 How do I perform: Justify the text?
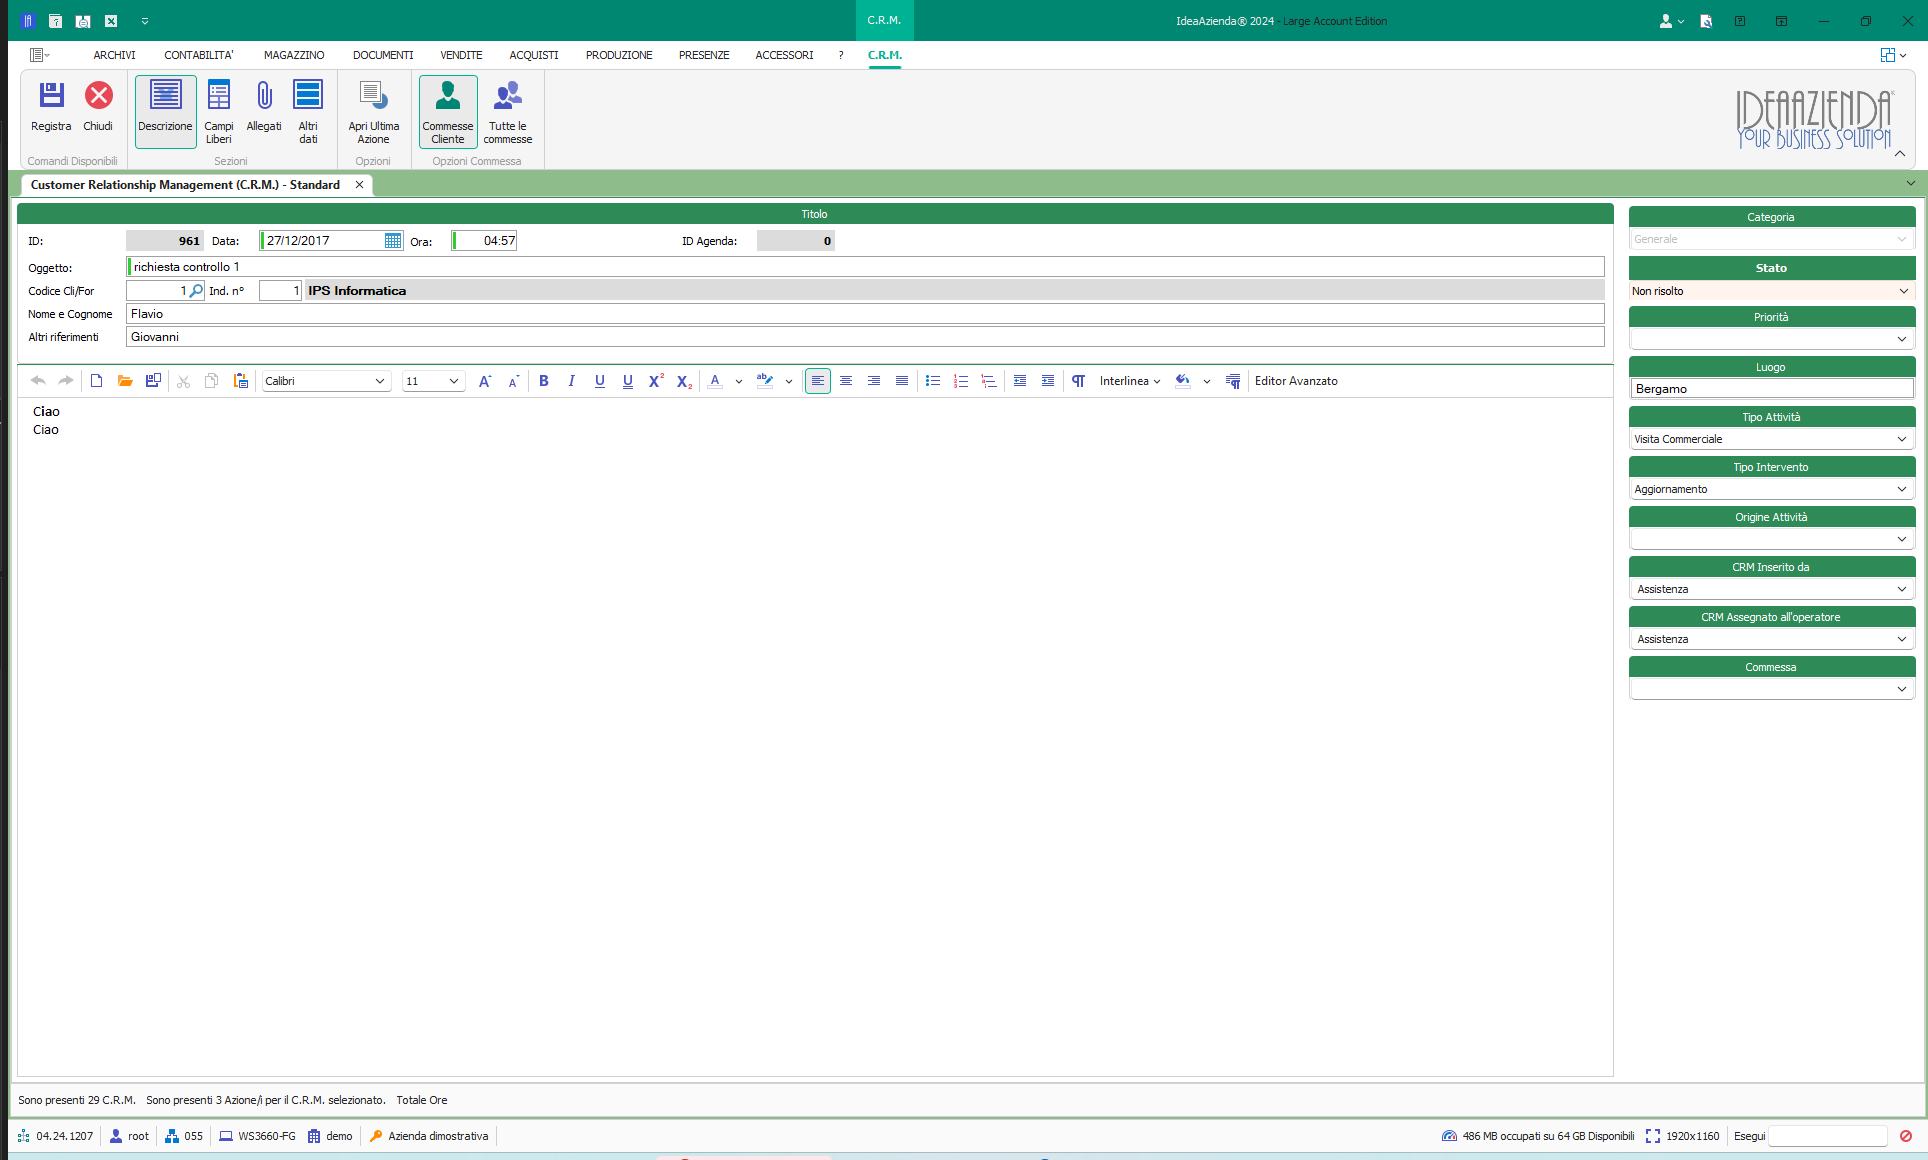point(902,381)
